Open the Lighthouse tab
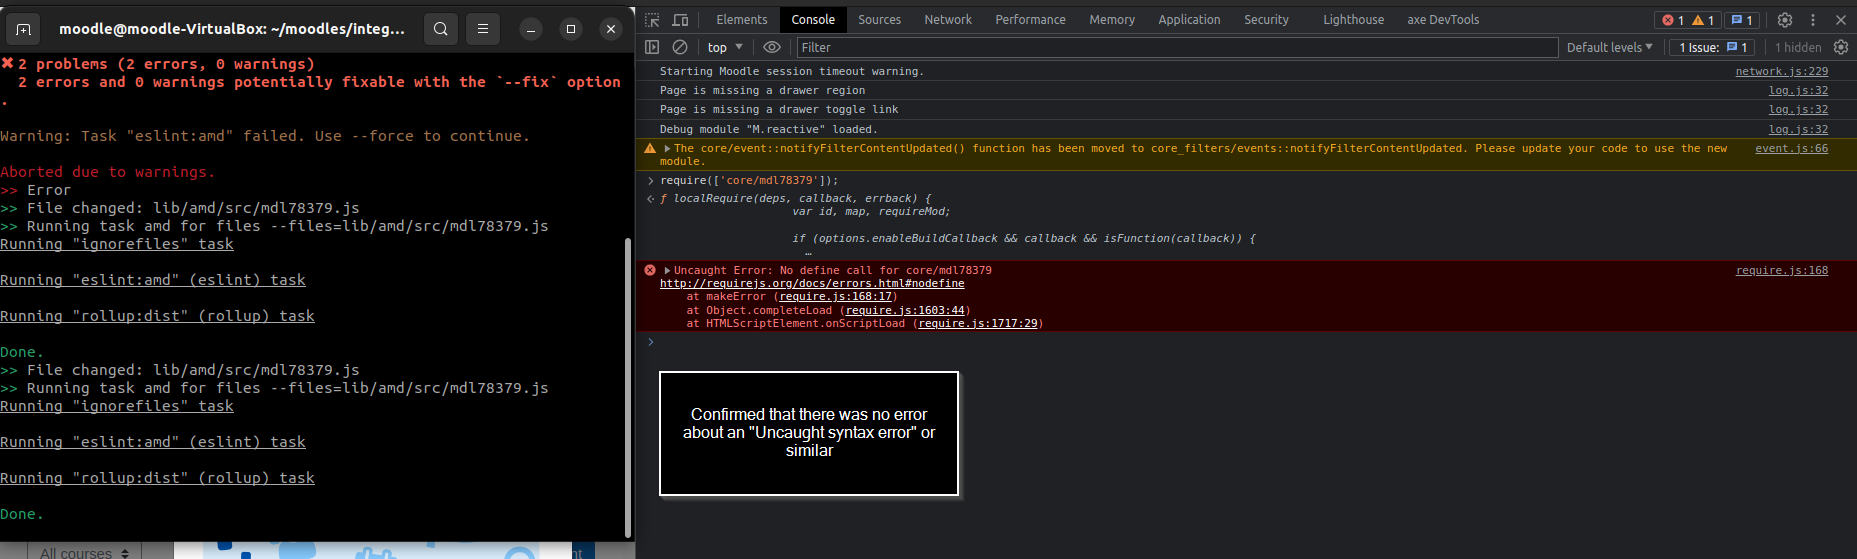The width and height of the screenshot is (1857, 559). (x=1353, y=20)
